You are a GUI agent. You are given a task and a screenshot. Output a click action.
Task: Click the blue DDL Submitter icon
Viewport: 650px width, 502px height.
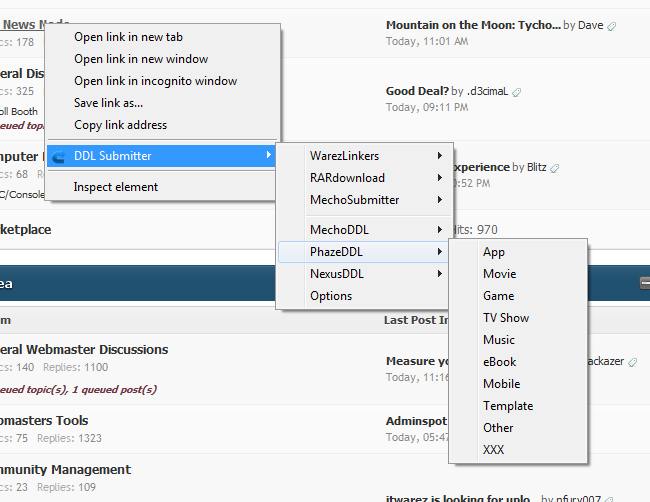point(59,156)
